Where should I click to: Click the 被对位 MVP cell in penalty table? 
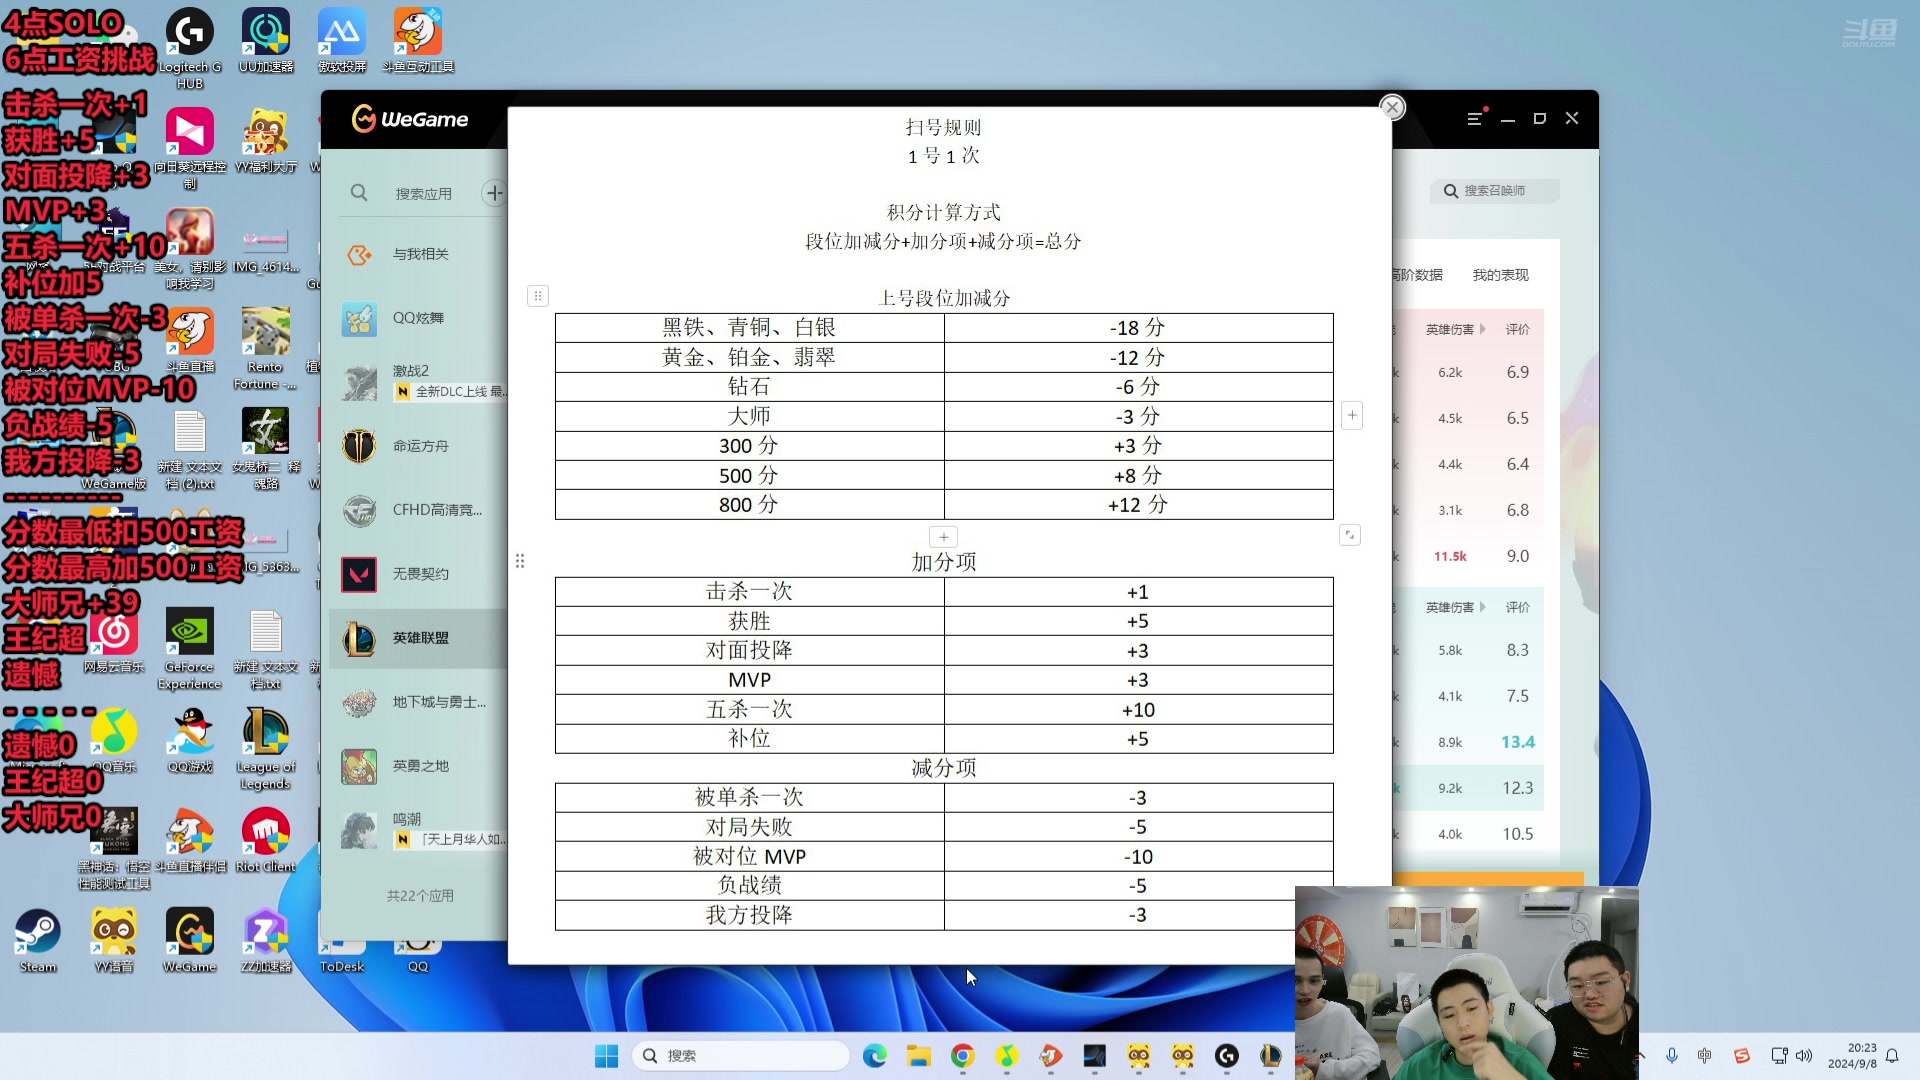(x=749, y=857)
